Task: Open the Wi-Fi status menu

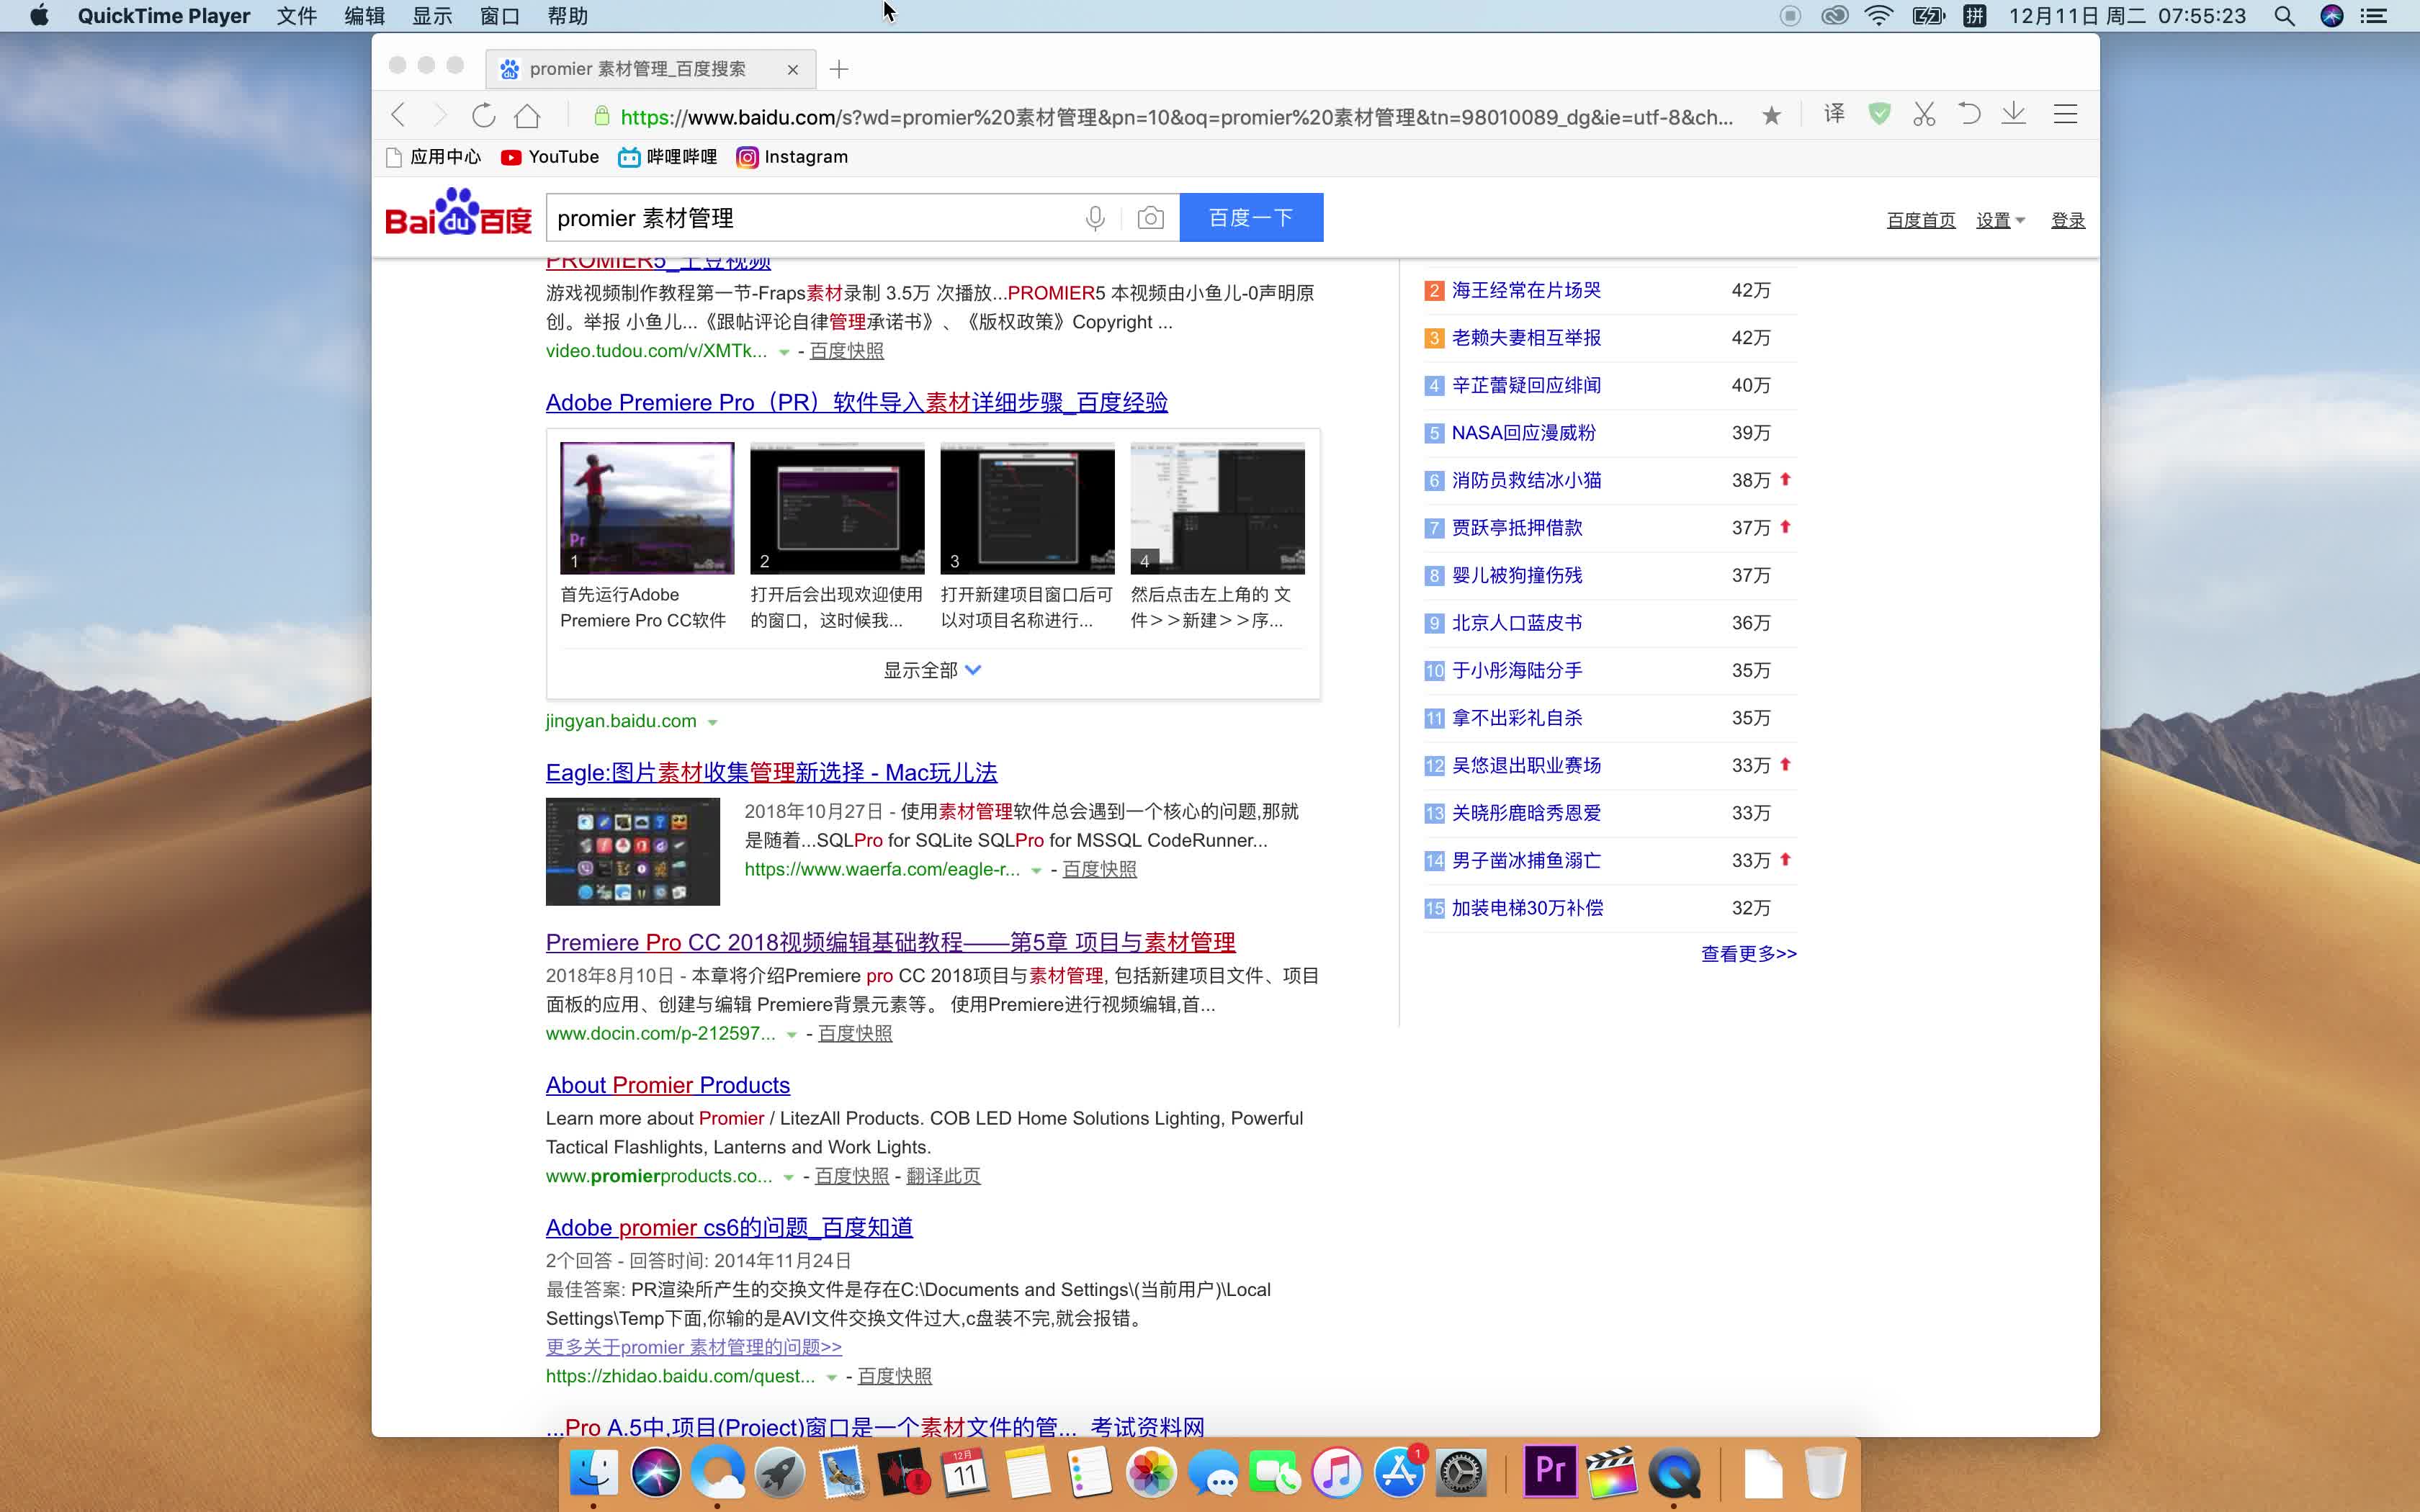Action: pos(1879,16)
